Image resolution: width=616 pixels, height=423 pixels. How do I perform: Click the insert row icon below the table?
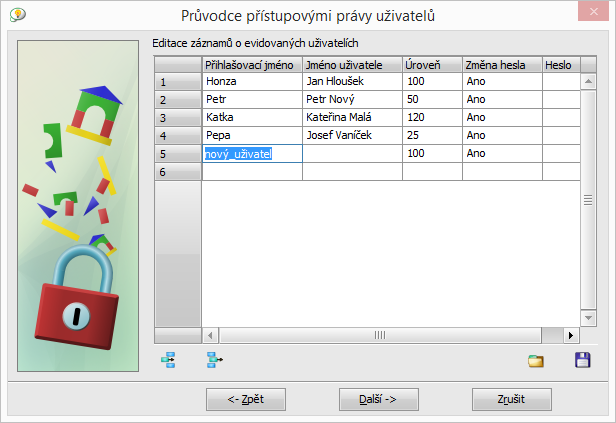click(168, 360)
